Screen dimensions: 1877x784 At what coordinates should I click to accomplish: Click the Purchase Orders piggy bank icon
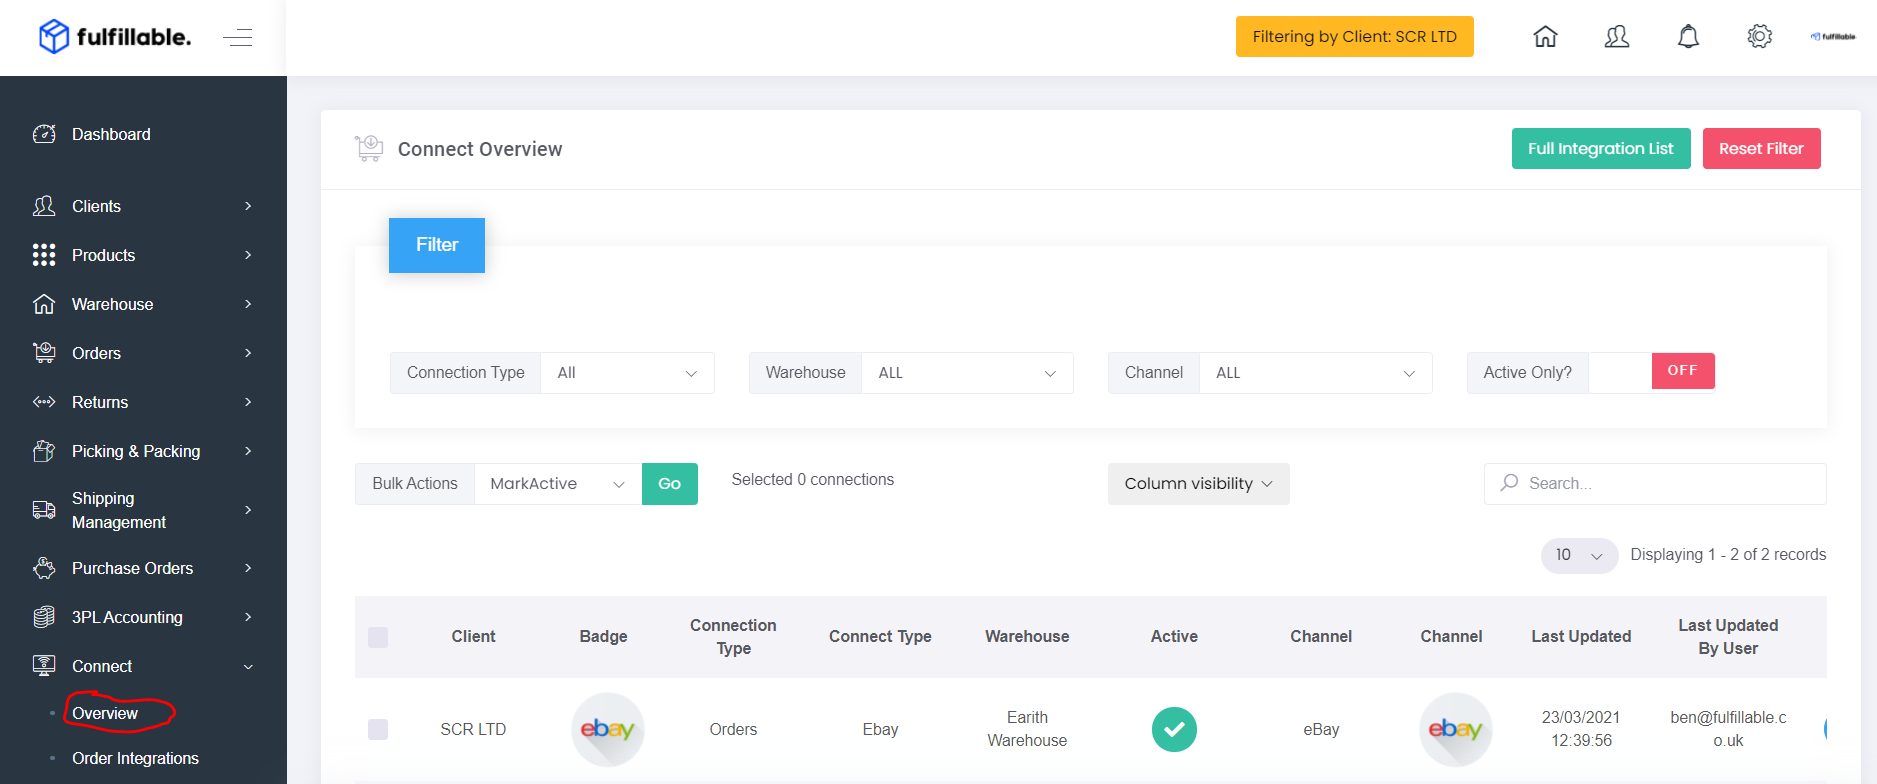[44, 568]
